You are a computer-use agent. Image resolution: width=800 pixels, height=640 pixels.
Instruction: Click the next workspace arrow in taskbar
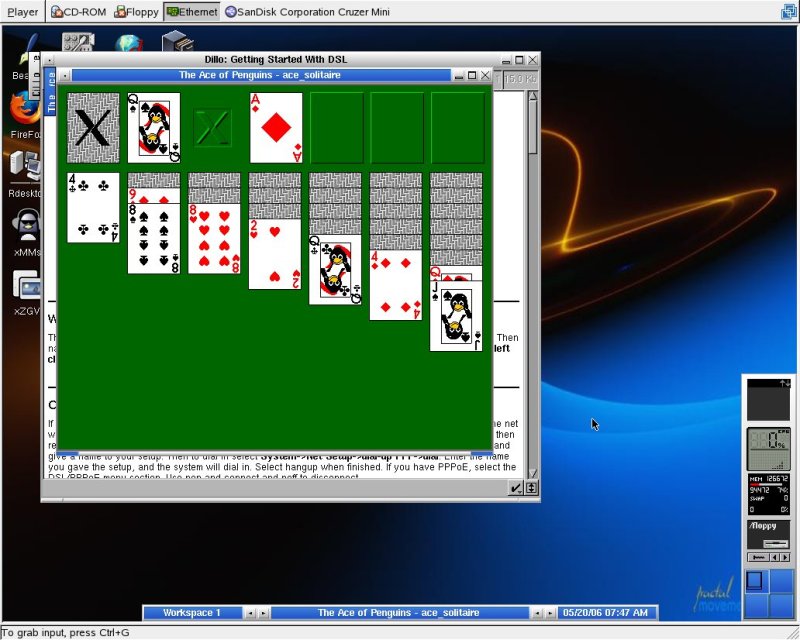click(x=264, y=612)
